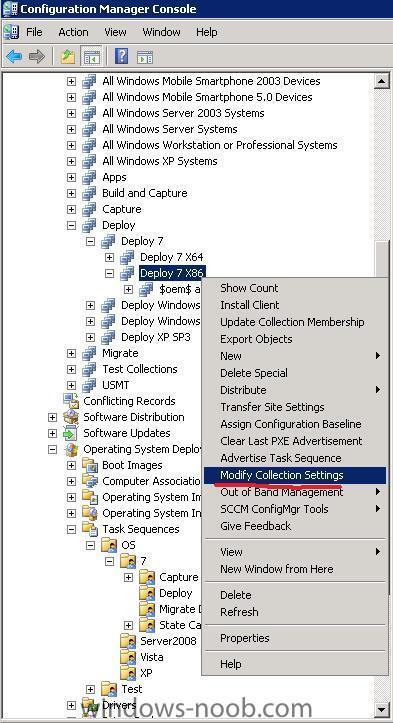The height and width of the screenshot is (723, 393).
Task: Click the Task Sequences node icon
Action: (89, 529)
